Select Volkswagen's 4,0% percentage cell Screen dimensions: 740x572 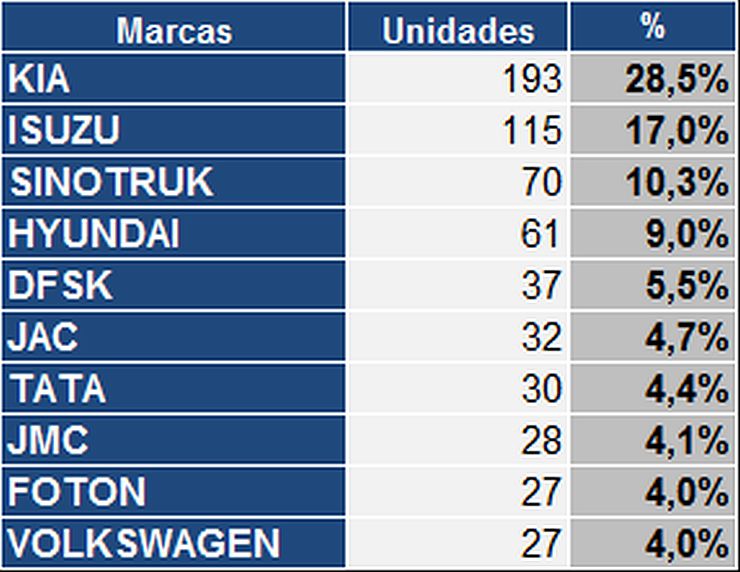pyautogui.click(x=653, y=544)
